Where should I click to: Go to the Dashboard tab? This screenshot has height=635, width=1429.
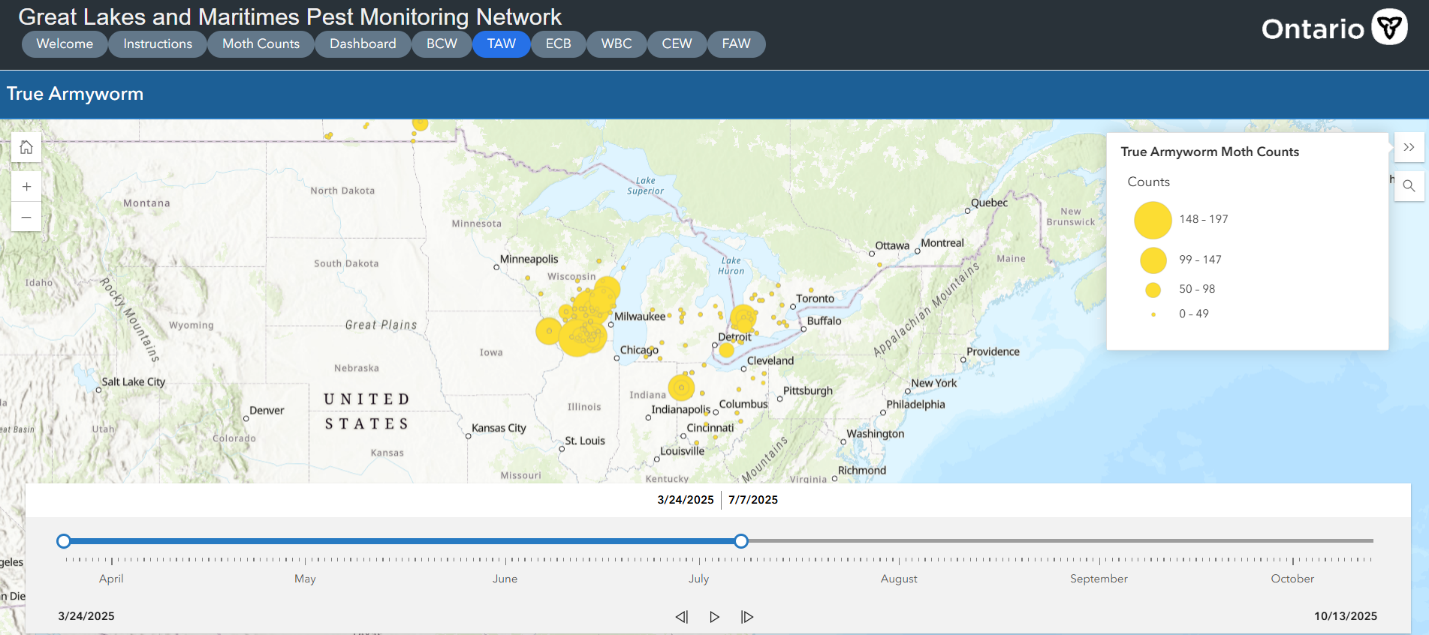click(362, 44)
